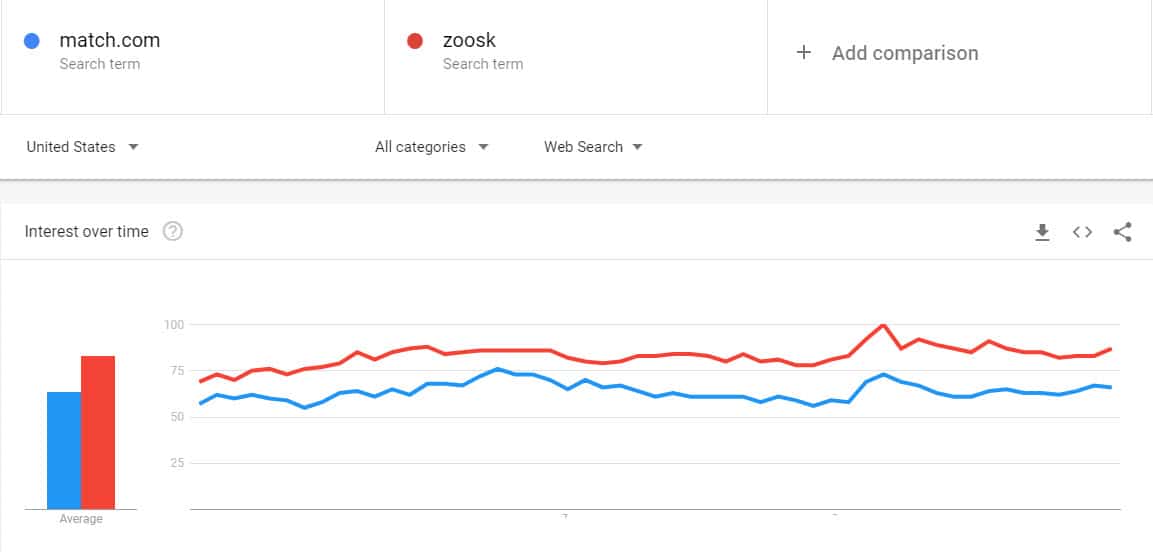Click the plus icon for comparison

(804, 53)
